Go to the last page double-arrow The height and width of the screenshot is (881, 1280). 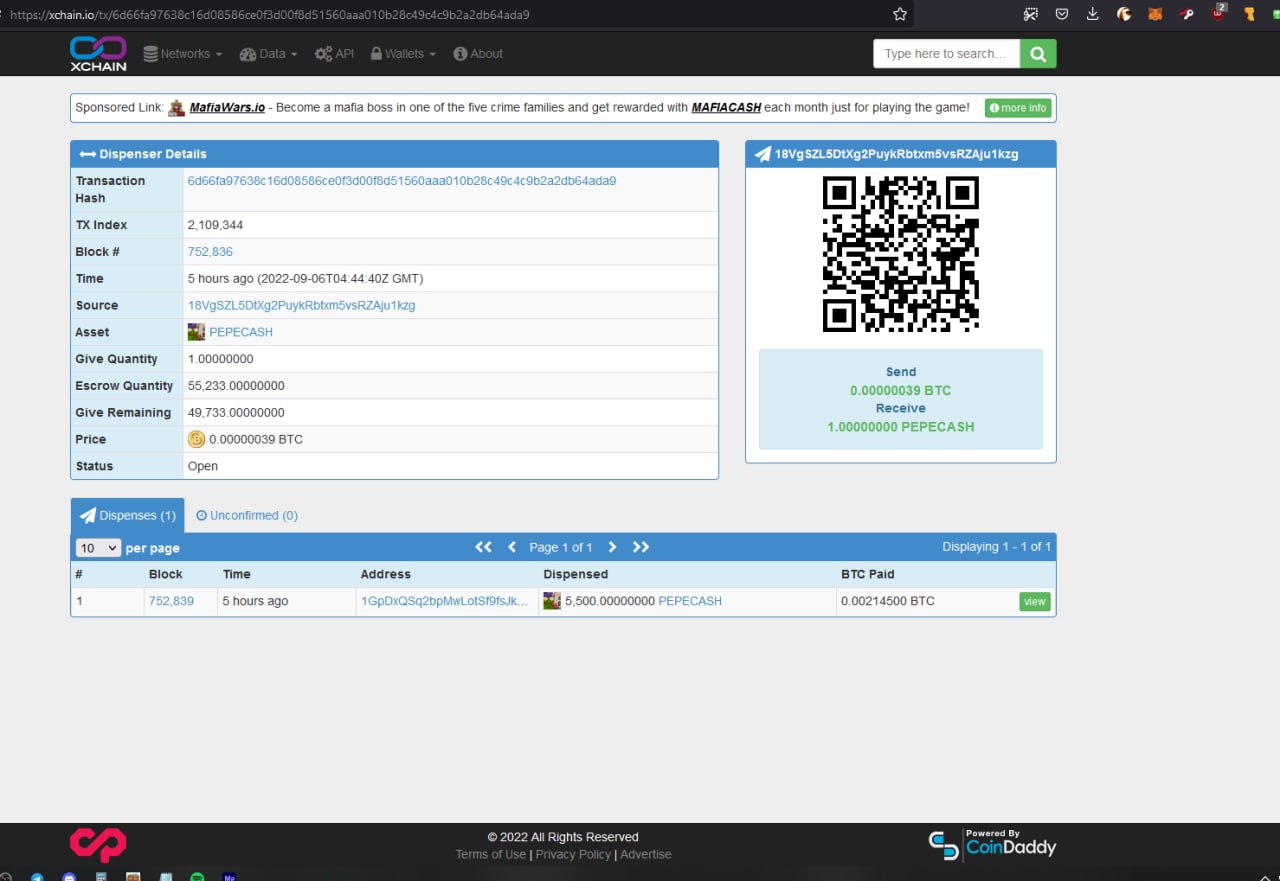pos(641,547)
